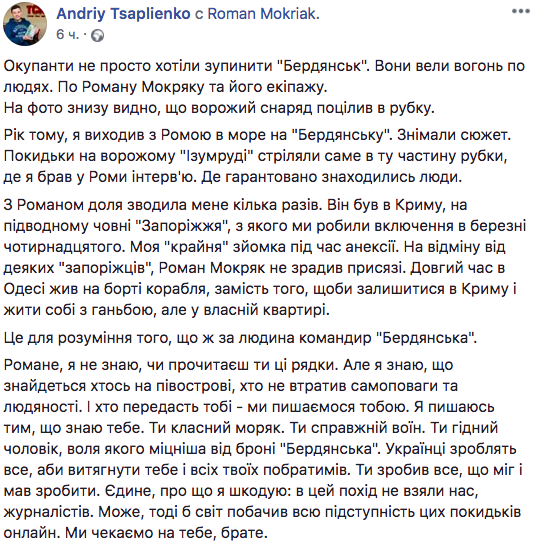Image resolution: width=537 pixels, height=544 pixels.
Task: Click the line starting "журналістів. Може, тоді"
Action: (262, 512)
